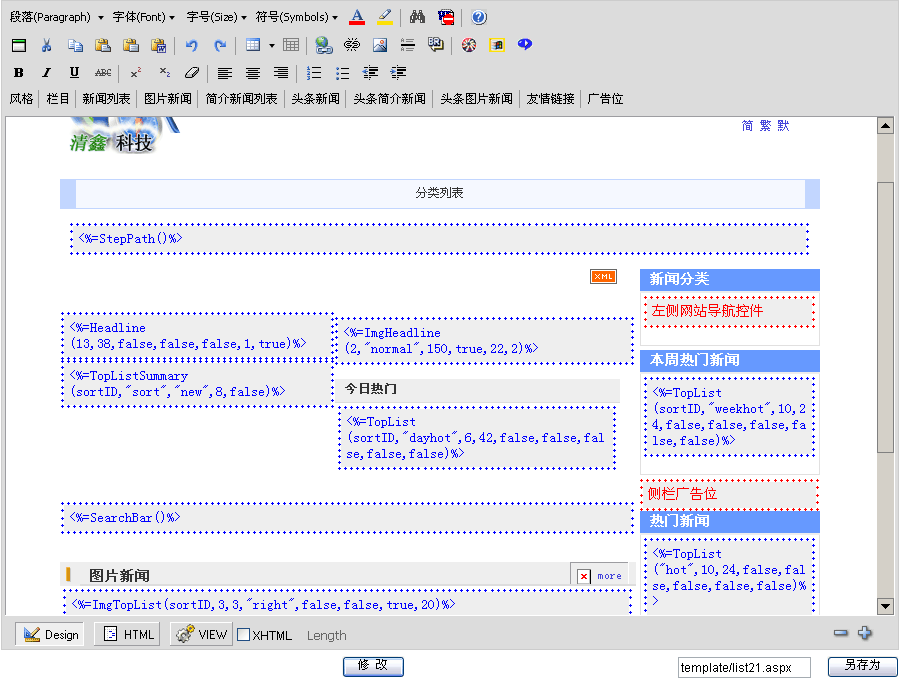This screenshot has height=679, width=903.
Task: Click the orange XML feed button
Action: point(604,276)
